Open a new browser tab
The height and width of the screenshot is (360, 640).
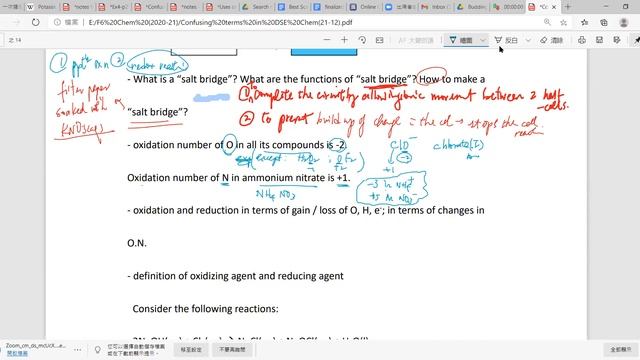[568, 7]
